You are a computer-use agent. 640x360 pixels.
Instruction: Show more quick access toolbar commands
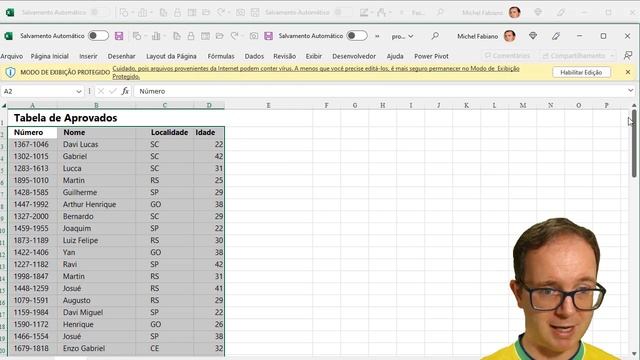pos(377,36)
